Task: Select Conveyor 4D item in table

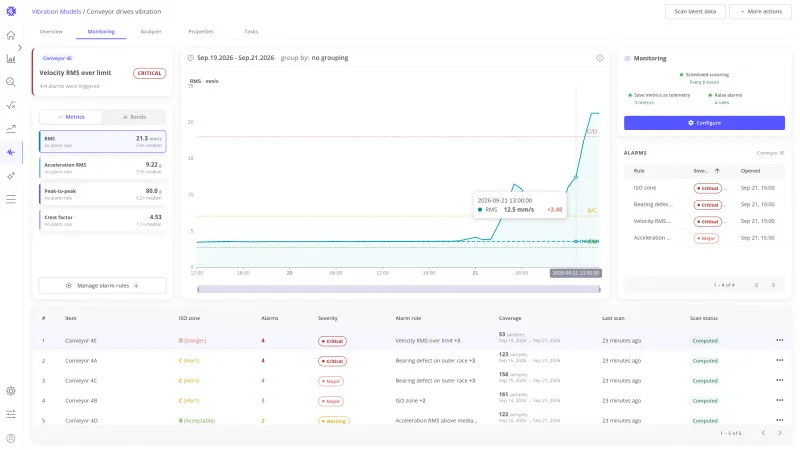Action: (81, 420)
